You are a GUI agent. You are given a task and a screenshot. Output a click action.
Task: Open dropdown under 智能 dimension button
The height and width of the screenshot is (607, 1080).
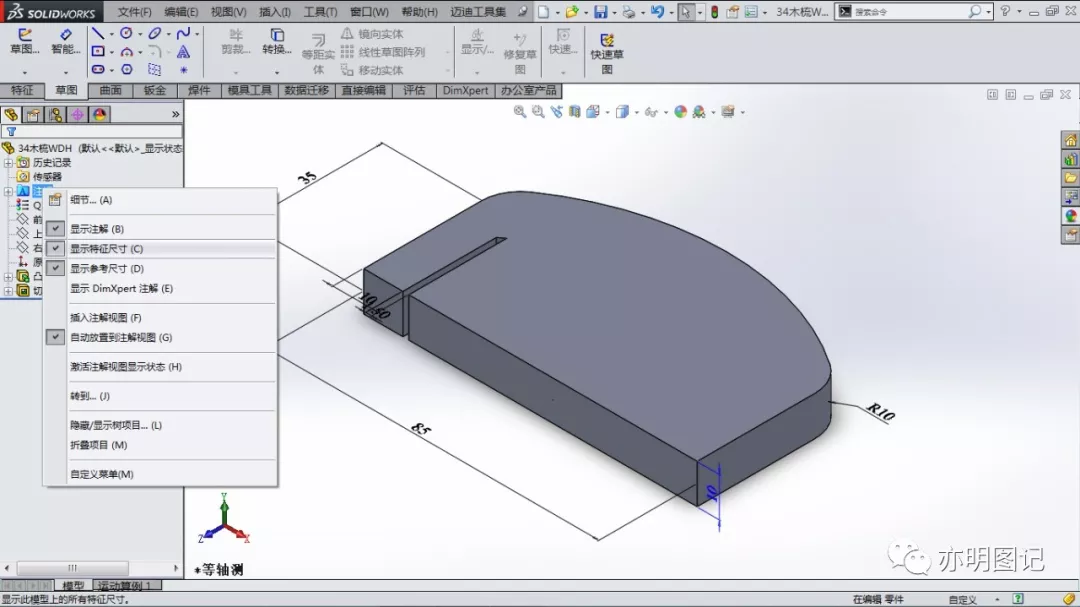[65, 72]
